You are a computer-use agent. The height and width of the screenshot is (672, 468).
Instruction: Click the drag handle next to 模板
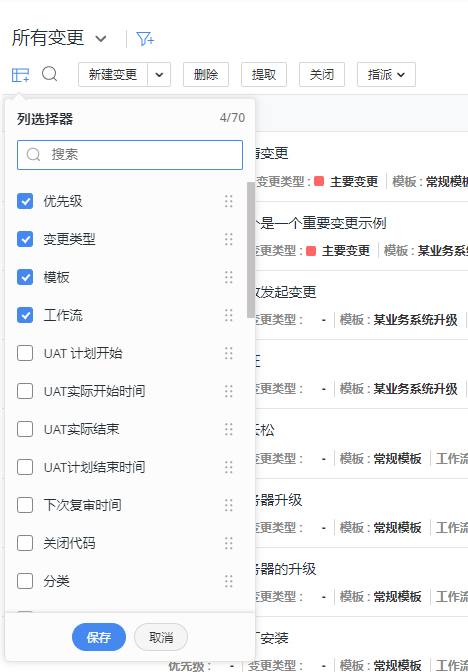229,277
